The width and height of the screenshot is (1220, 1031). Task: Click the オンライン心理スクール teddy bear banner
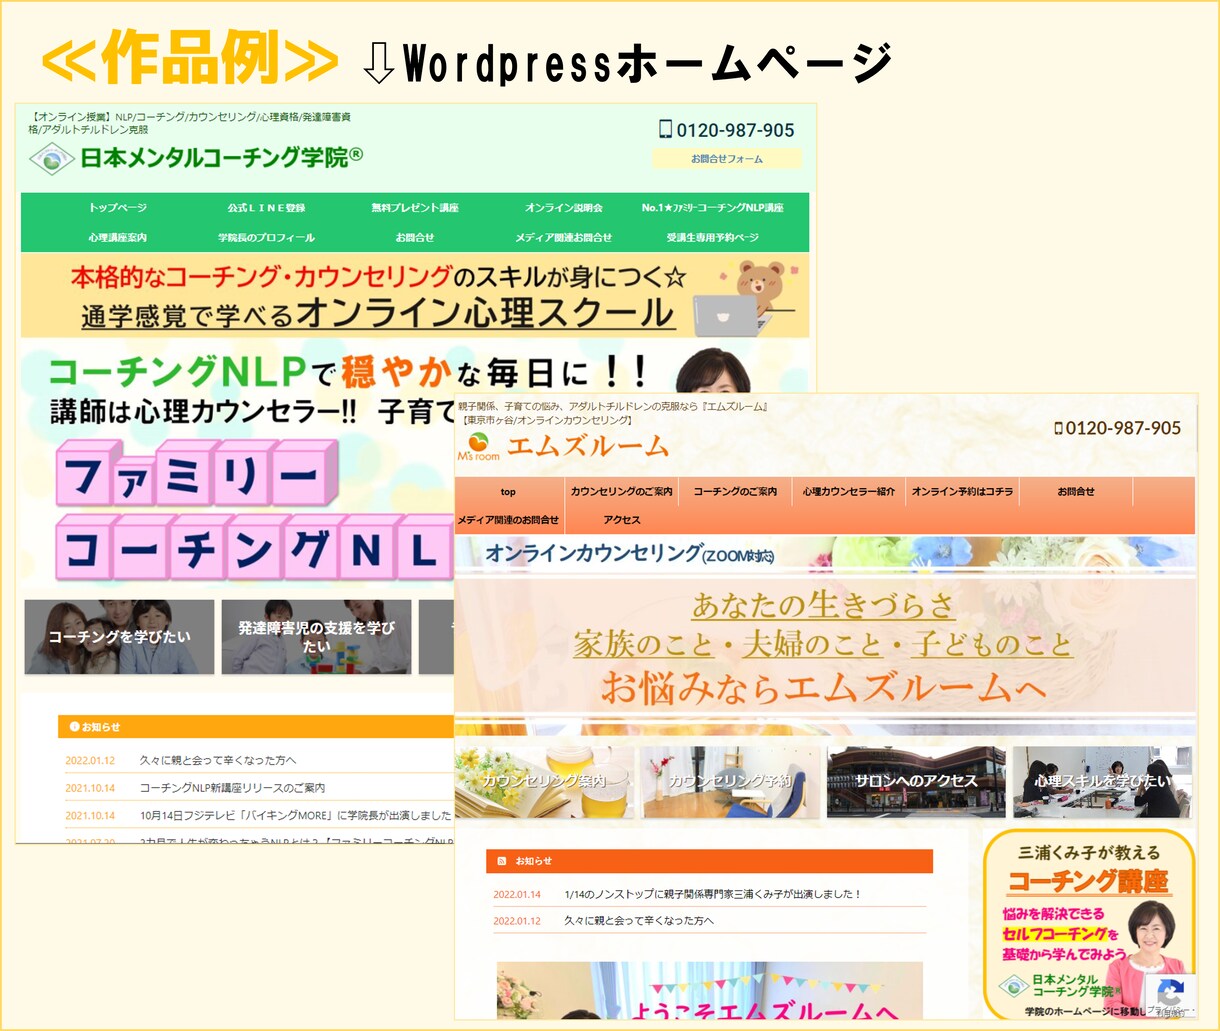pos(415,295)
